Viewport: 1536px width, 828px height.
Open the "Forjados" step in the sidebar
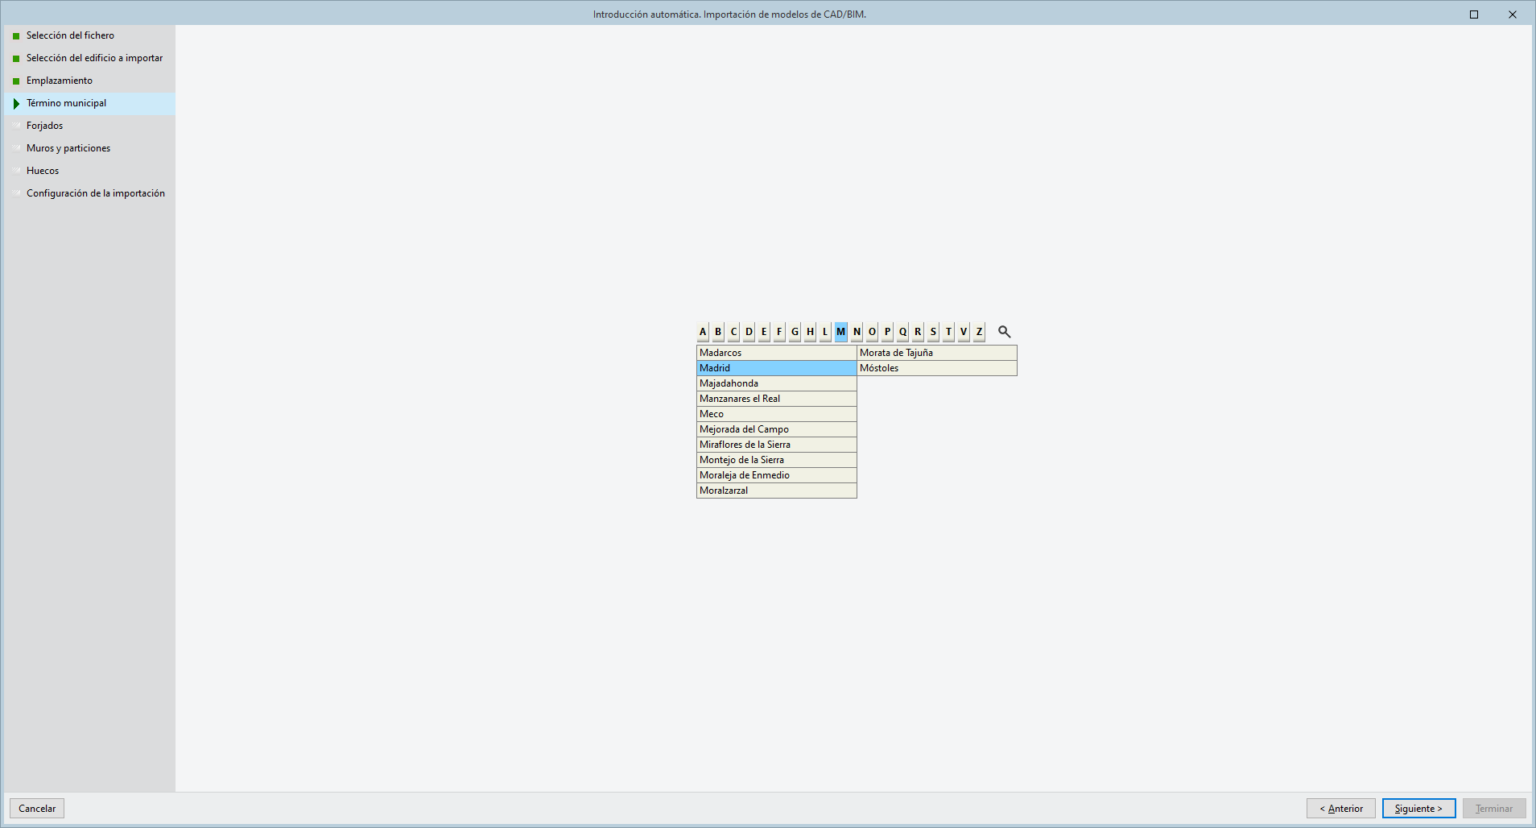coord(45,125)
